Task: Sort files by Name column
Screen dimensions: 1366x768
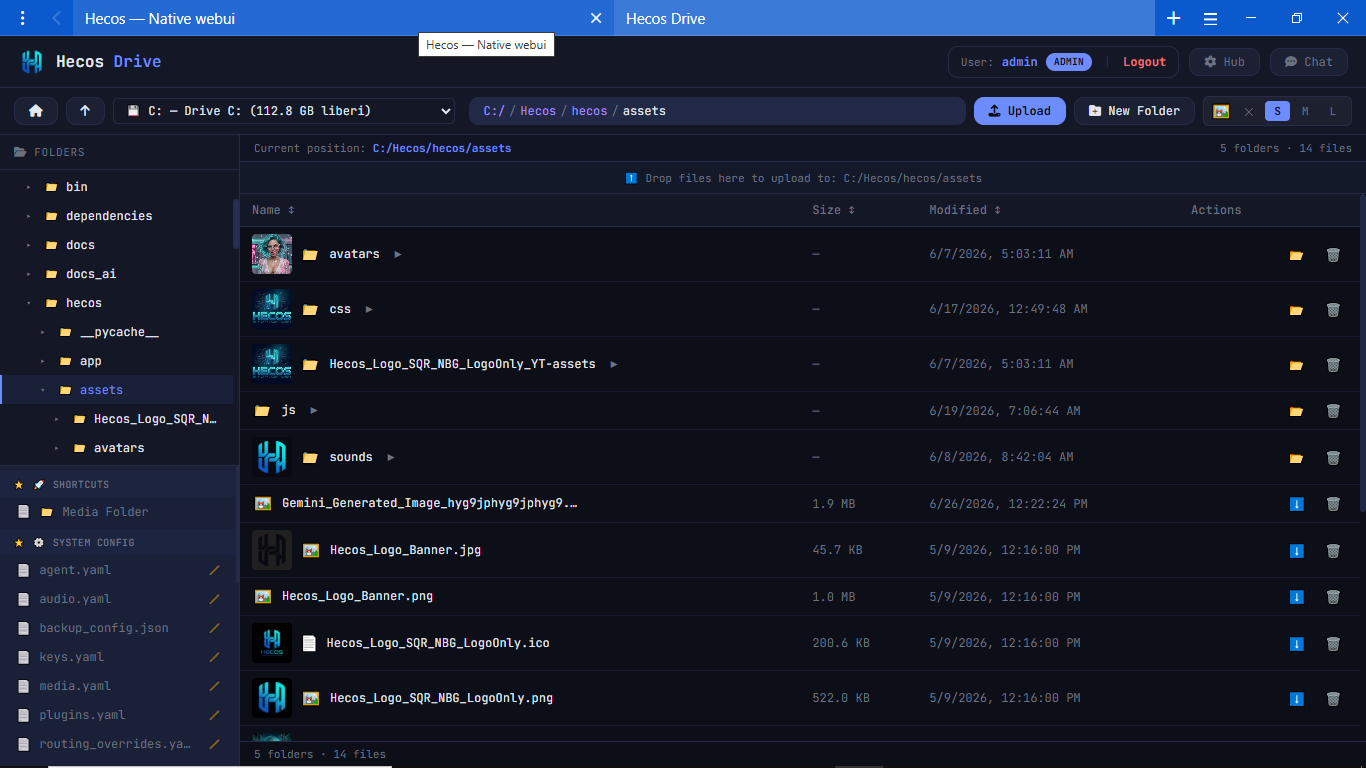Action: point(273,210)
